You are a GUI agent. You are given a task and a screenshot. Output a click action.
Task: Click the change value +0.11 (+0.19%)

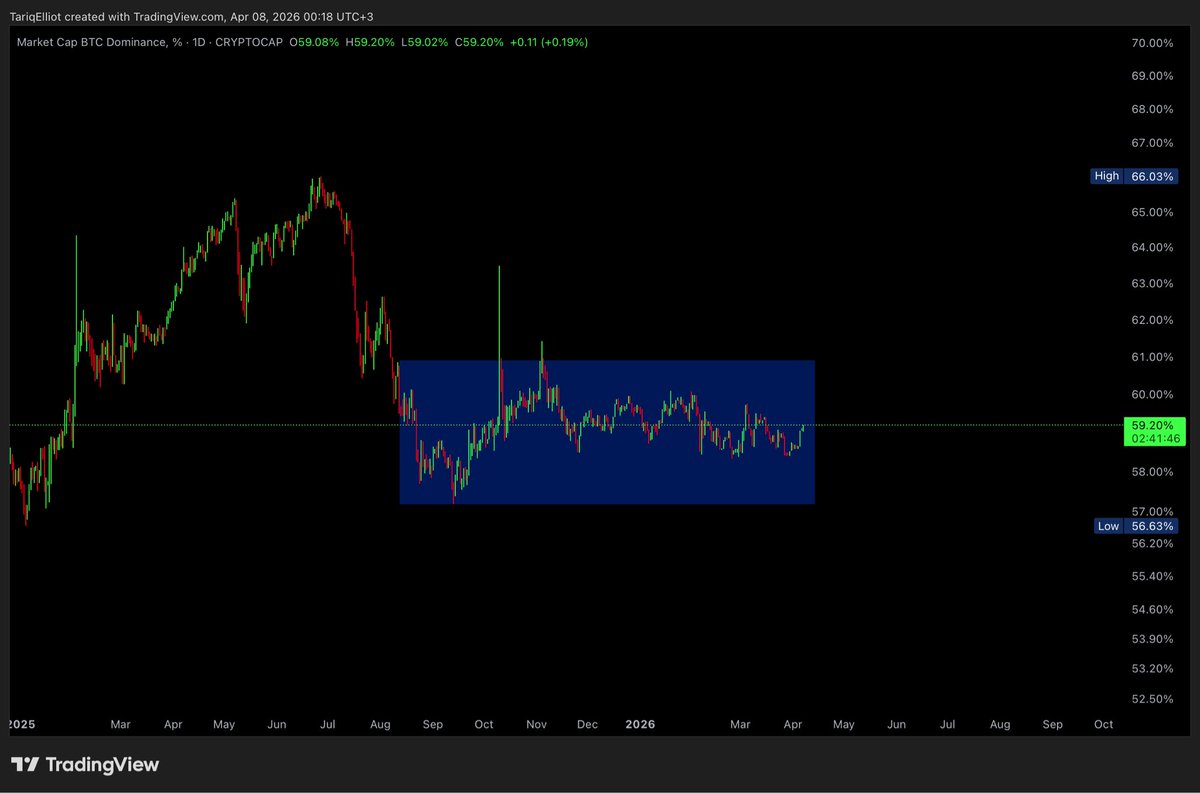[x=549, y=42]
